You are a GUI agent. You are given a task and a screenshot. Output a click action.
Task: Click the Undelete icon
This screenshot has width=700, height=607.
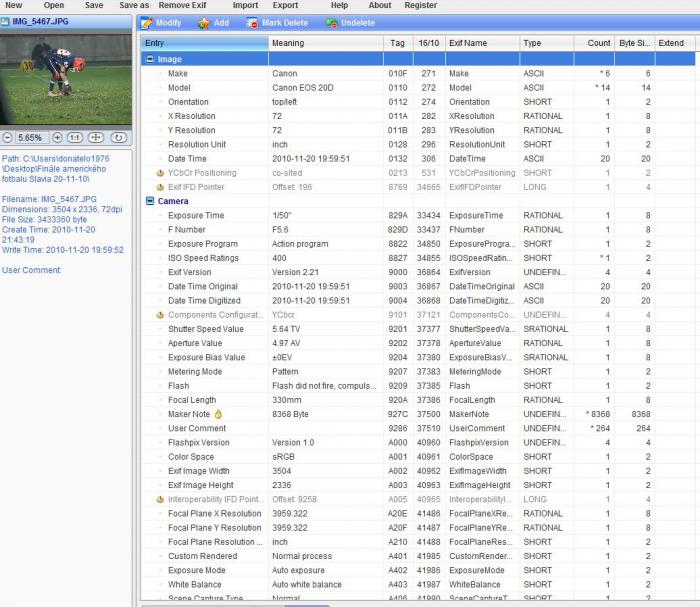click(x=331, y=23)
